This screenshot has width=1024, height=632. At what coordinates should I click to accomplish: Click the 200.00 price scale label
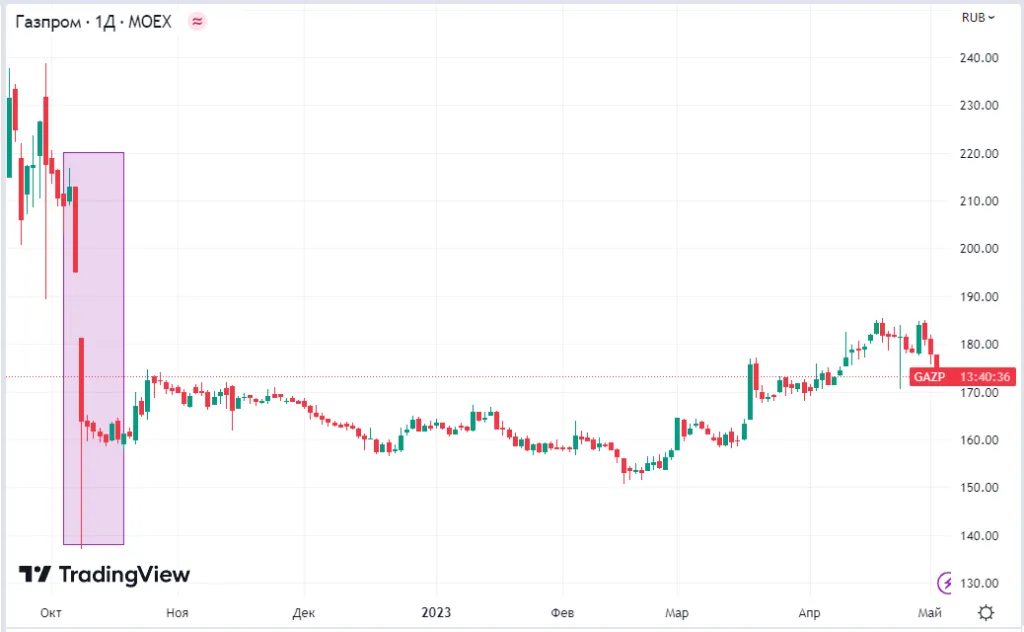pyautogui.click(x=979, y=249)
